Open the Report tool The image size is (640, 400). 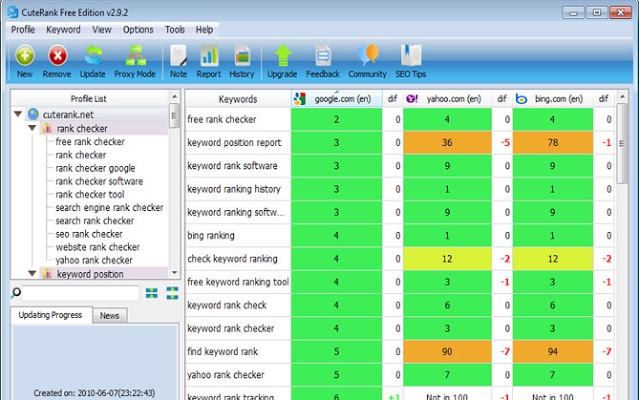click(209, 56)
